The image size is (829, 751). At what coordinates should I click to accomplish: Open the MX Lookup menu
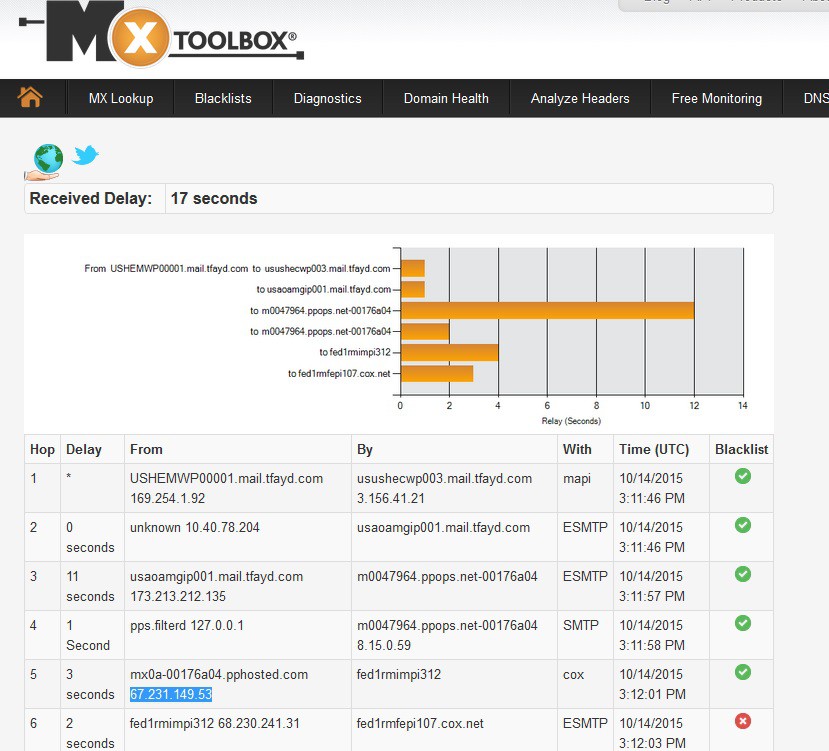121,98
